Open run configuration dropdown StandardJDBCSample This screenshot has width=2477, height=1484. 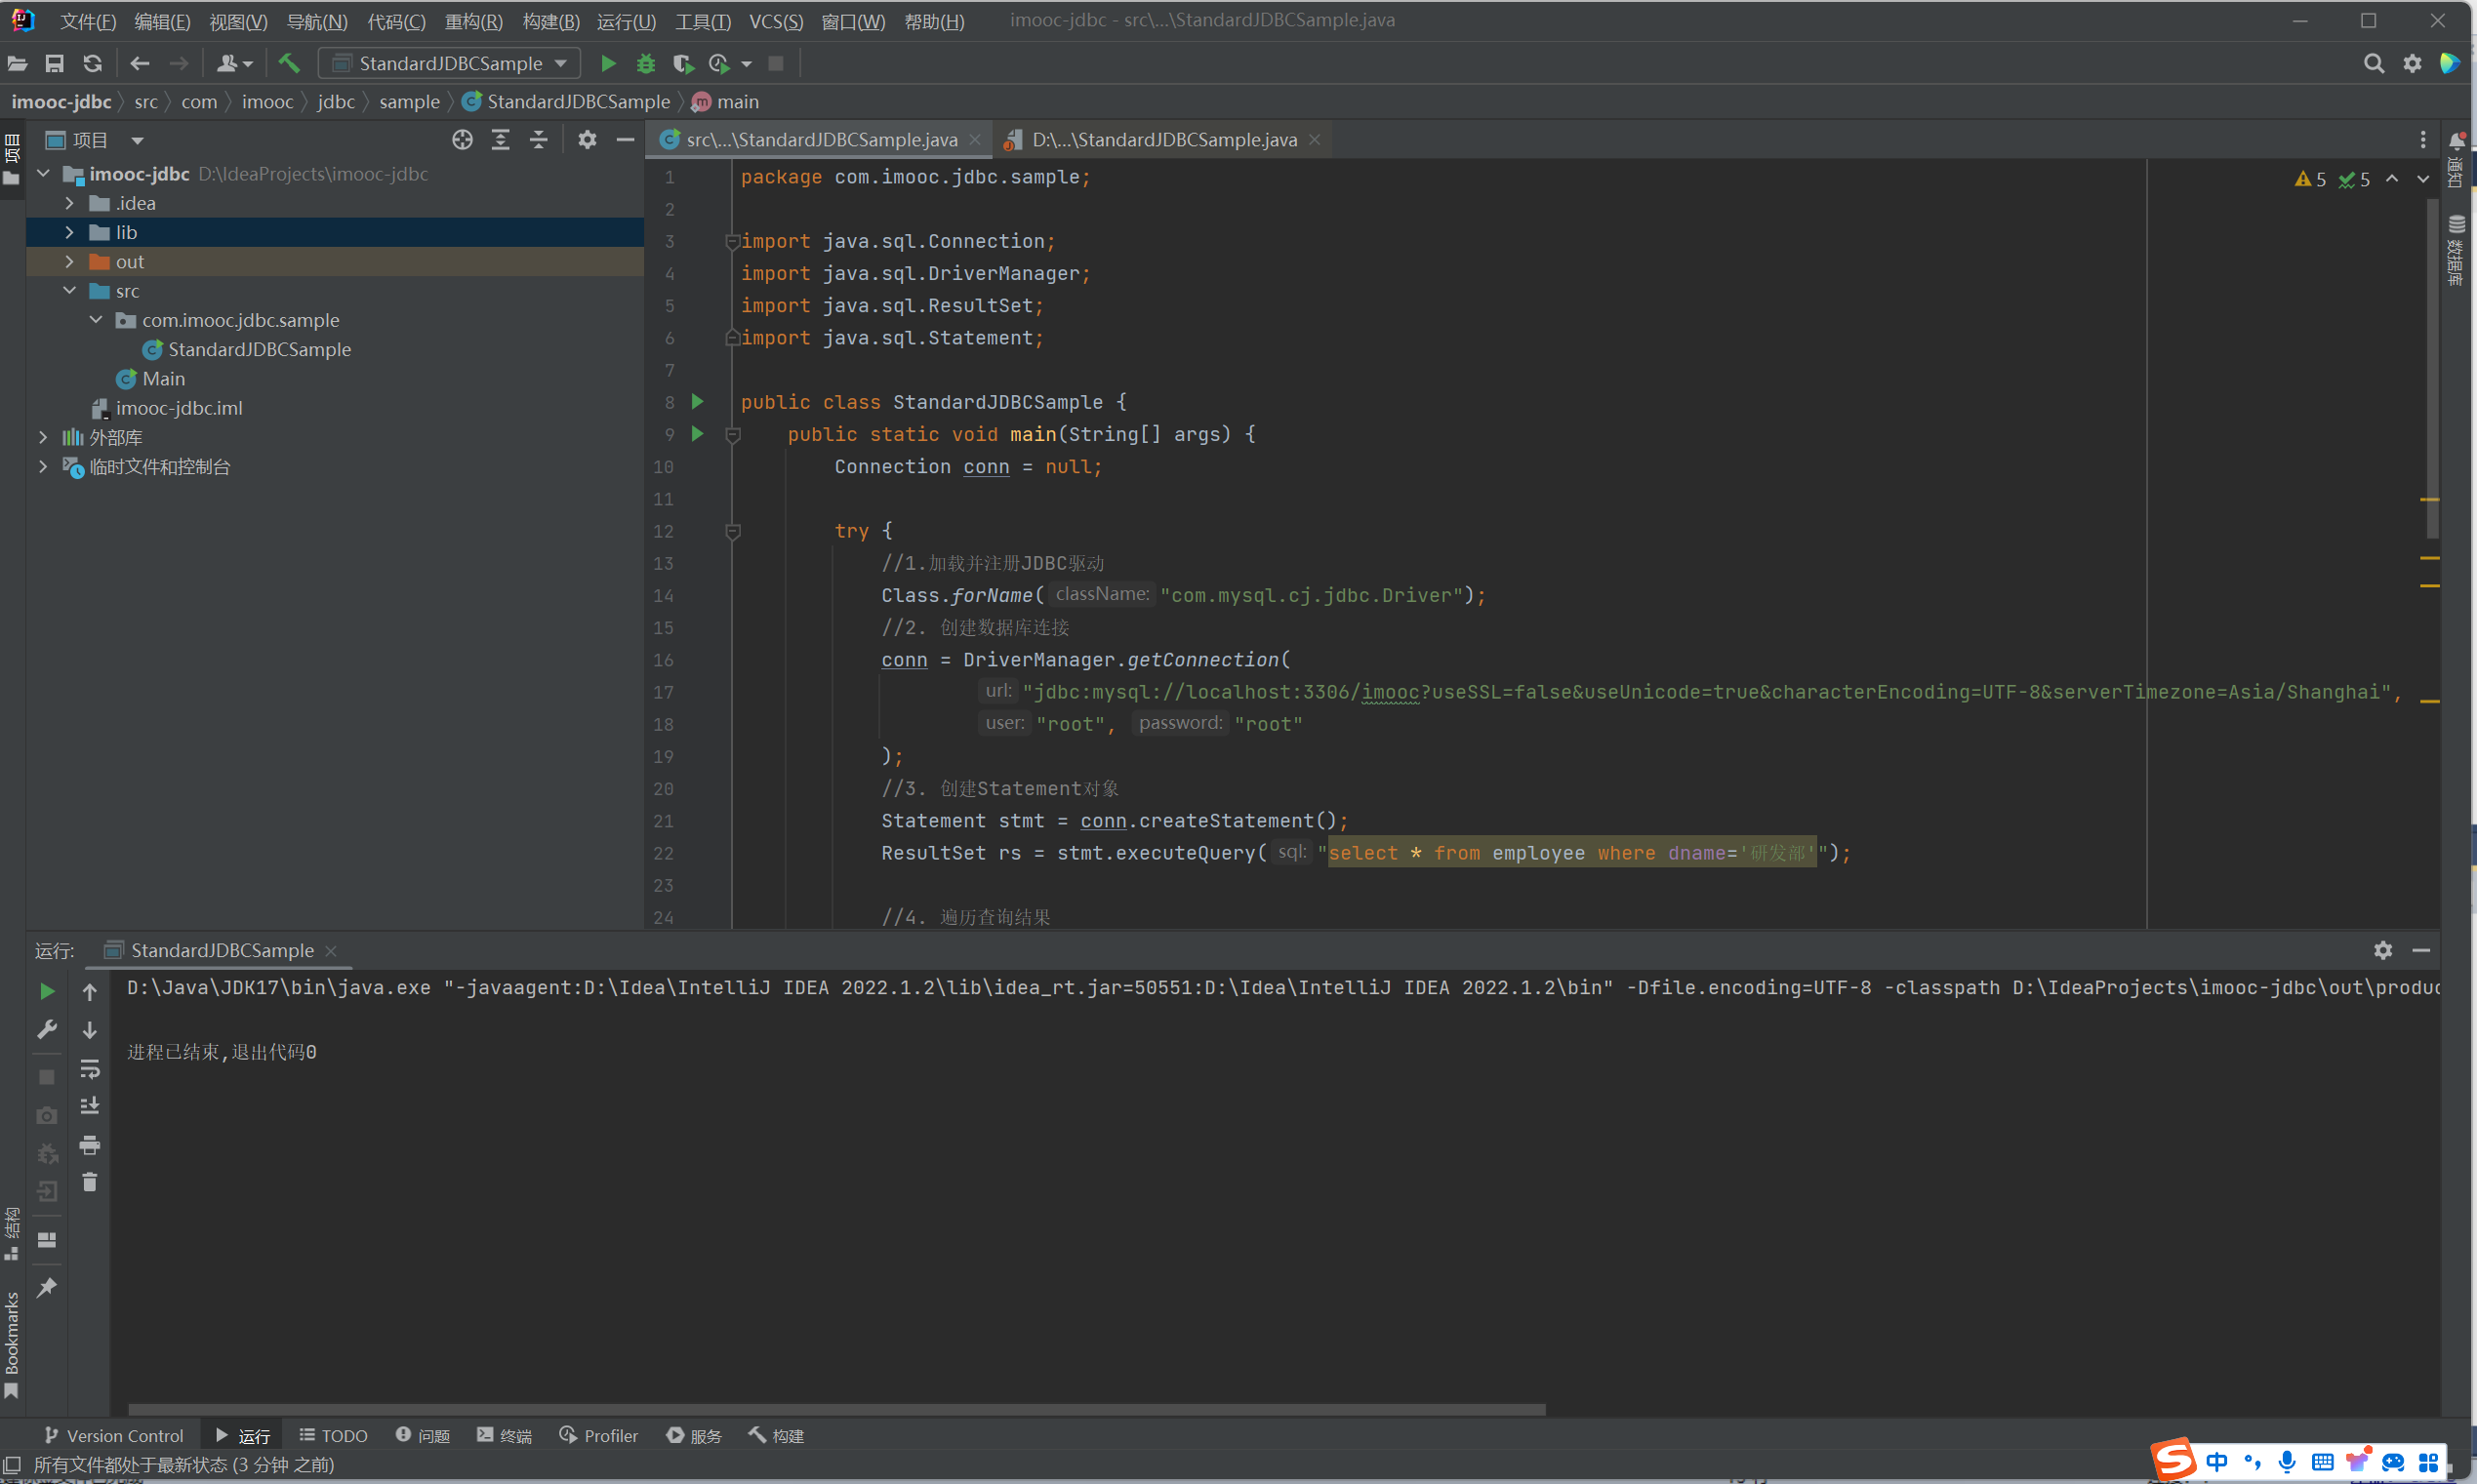(449, 64)
